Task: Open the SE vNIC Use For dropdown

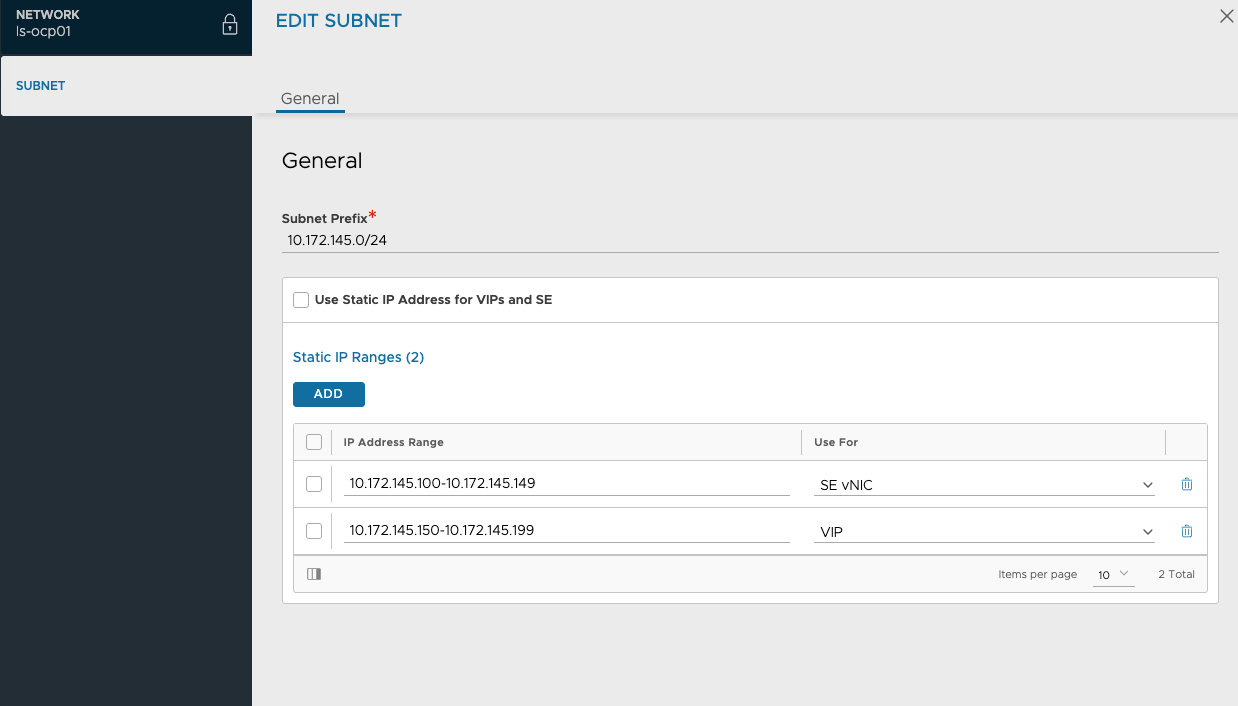Action: (x=985, y=485)
